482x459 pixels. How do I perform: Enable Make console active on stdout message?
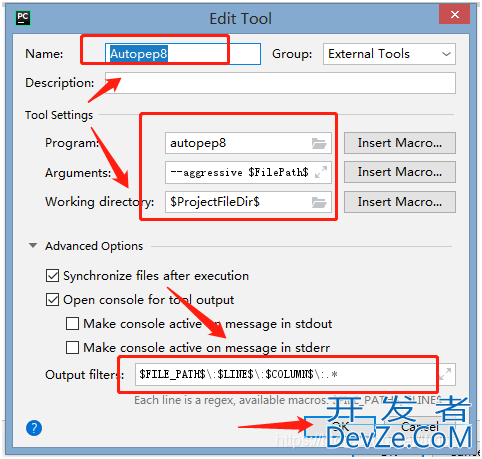[72, 323]
